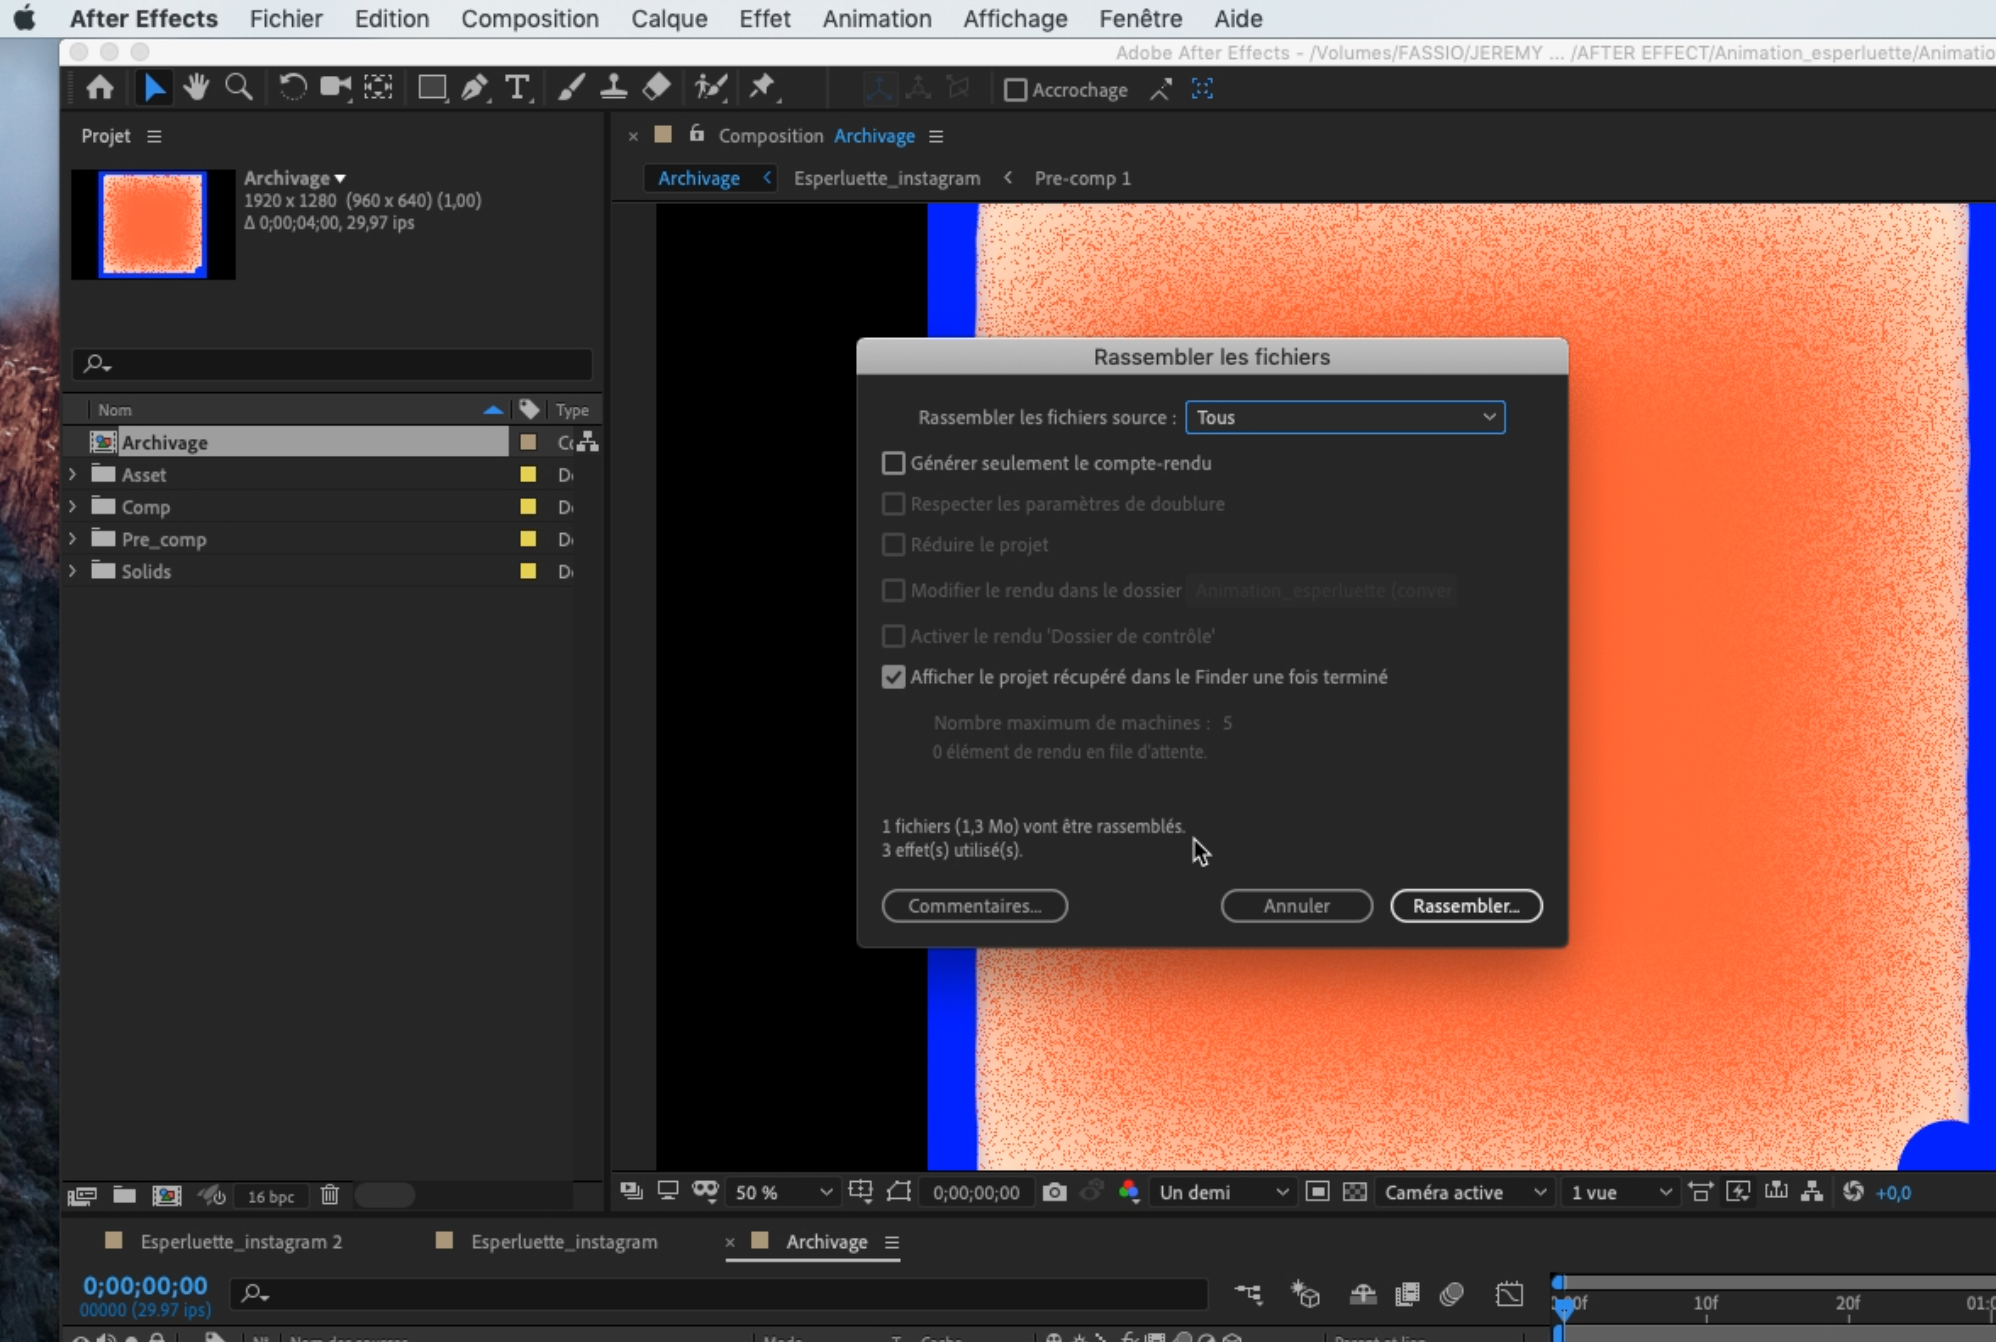Expand the Asset folder
This screenshot has width=1996, height=1342.
point(73,474)
